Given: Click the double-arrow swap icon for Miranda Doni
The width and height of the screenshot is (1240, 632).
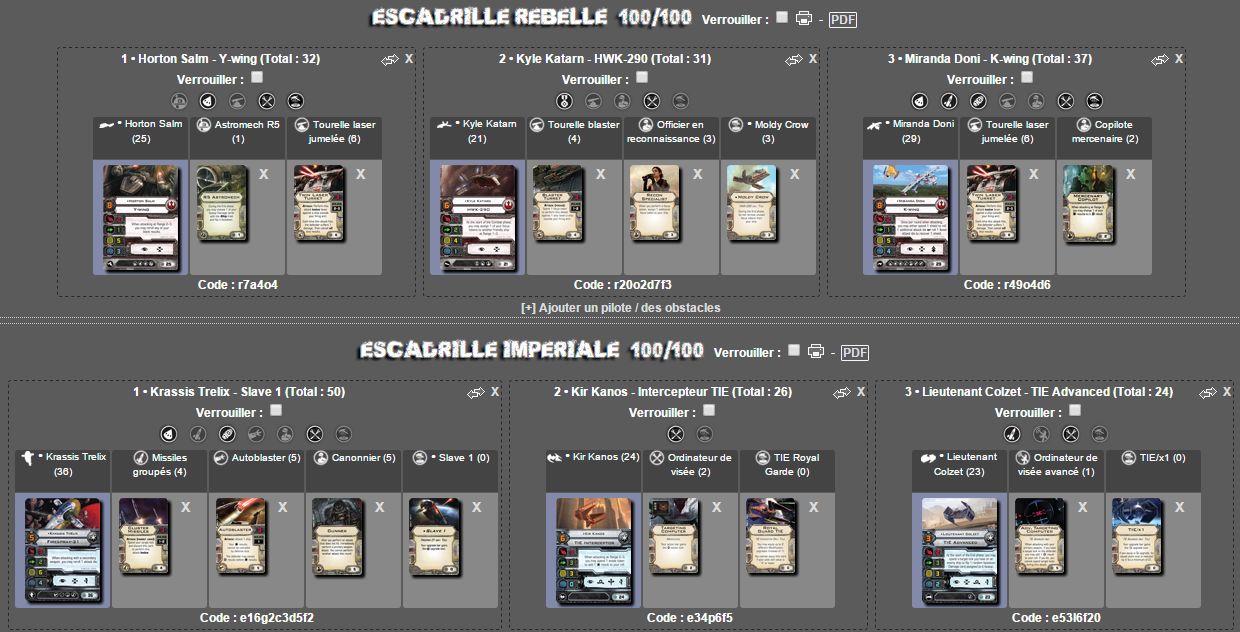Looking at the screenshot, I should click(1160, 60).
